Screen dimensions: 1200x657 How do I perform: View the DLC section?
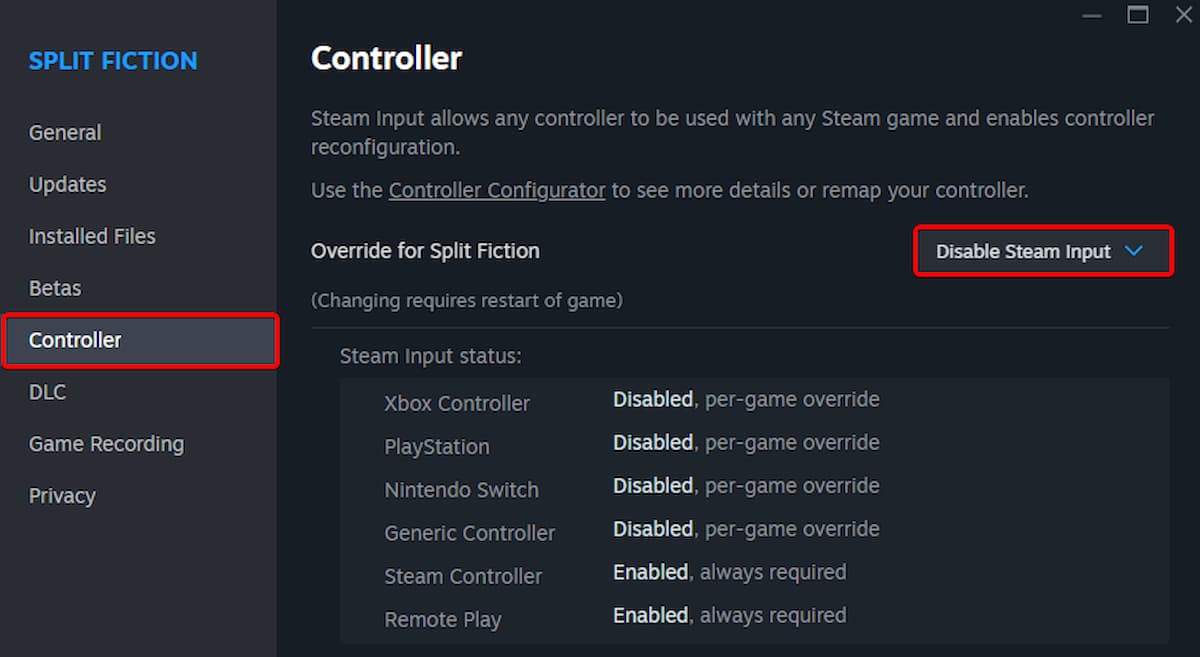pyautogui.click(x=47, y=392)
